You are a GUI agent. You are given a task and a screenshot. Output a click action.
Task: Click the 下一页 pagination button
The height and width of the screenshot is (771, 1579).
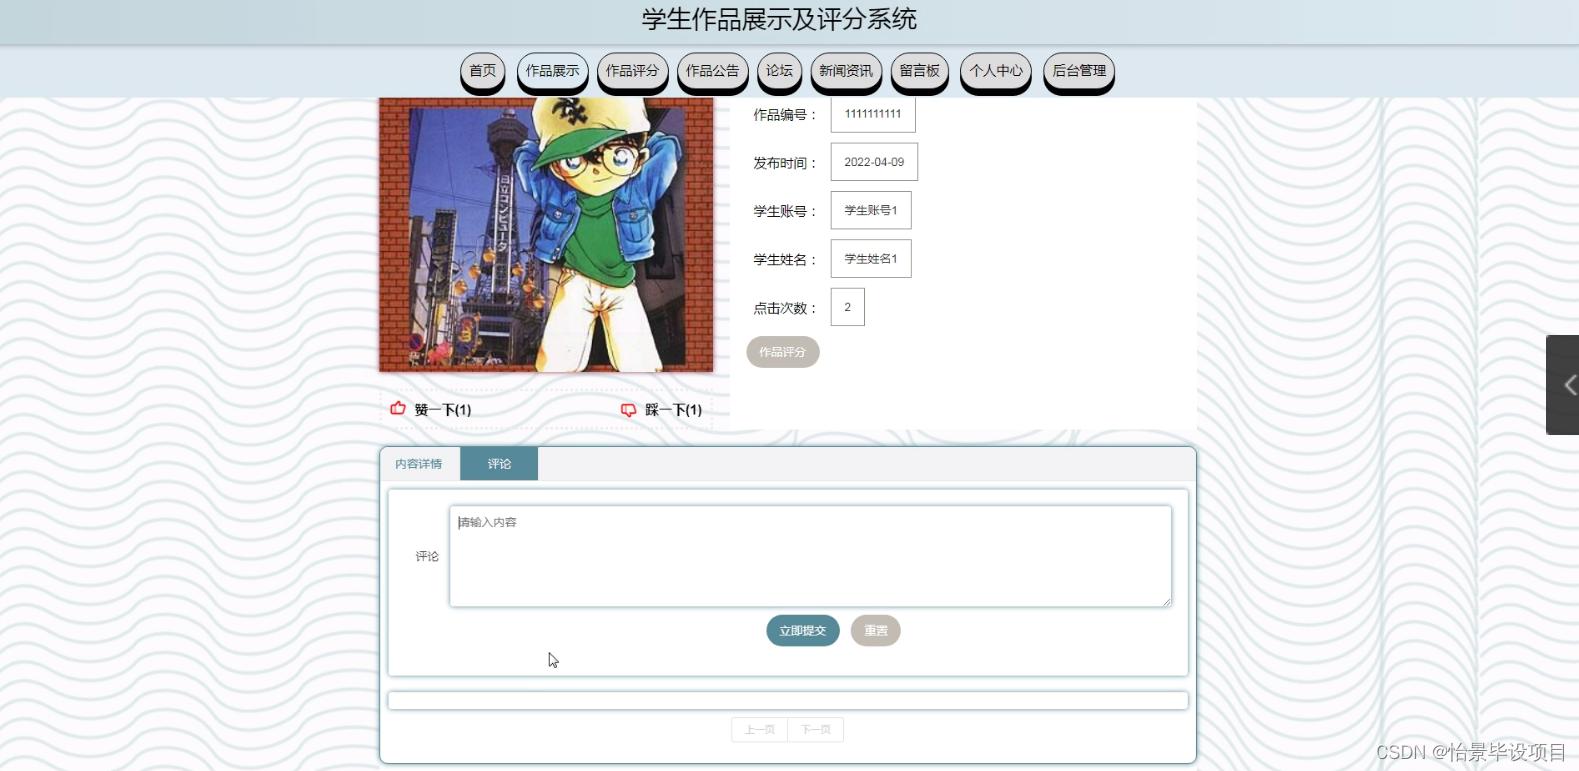coord(816,730)
